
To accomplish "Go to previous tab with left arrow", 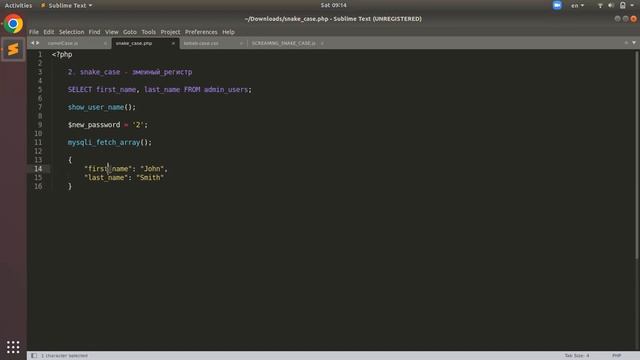I will click(33, 43).
